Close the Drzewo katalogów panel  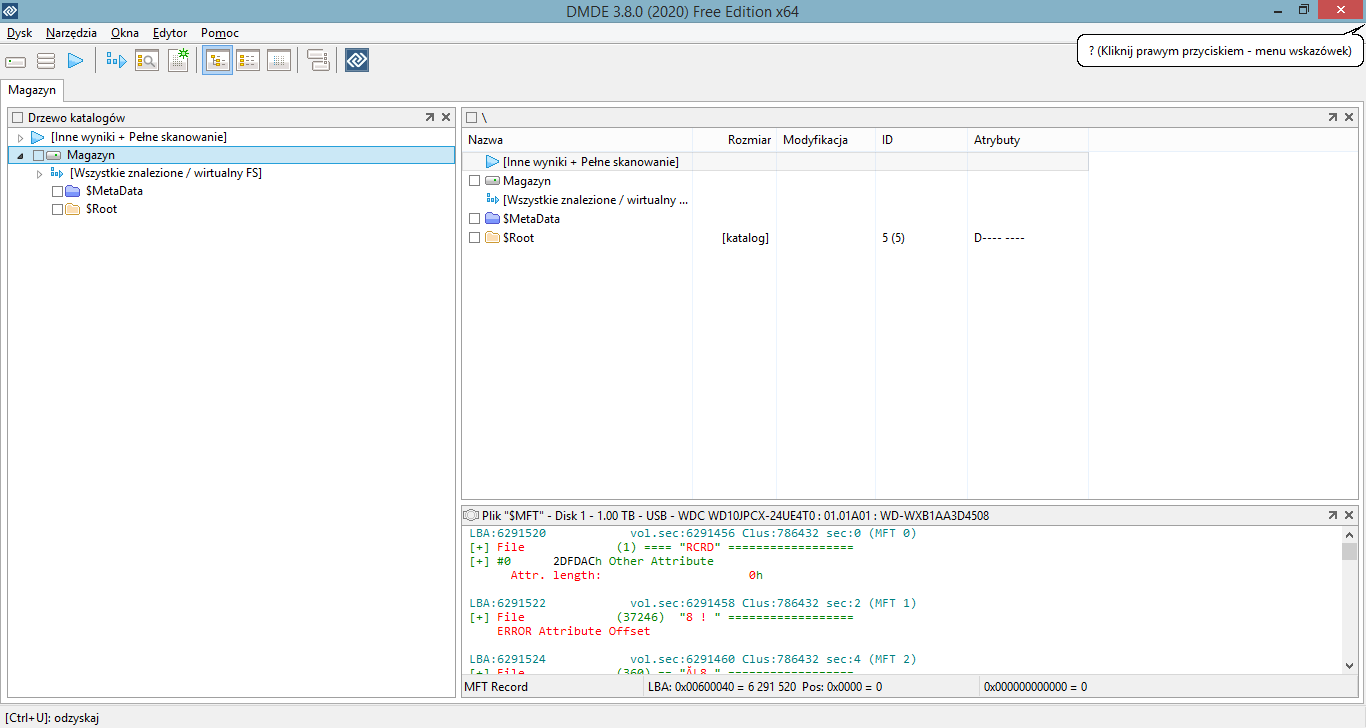pyautogui.click(x=446, y=117)
